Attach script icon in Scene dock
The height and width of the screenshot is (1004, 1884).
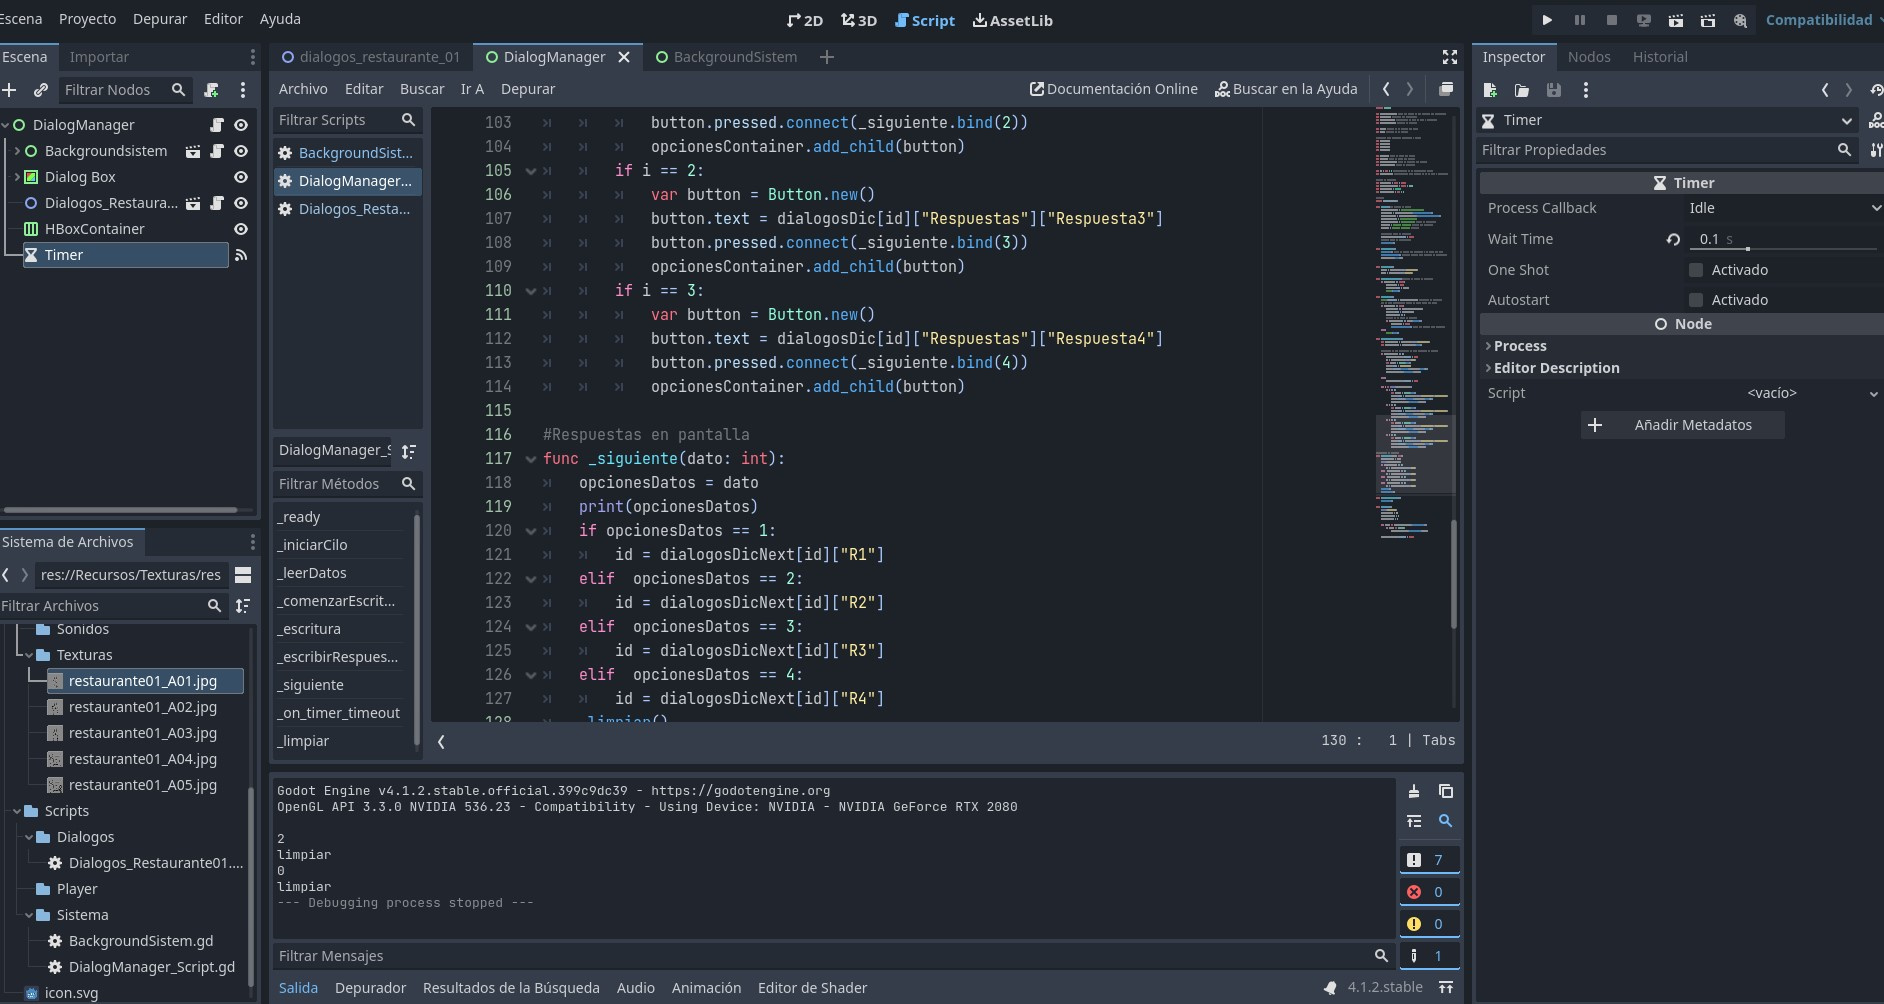coord(212,90)
